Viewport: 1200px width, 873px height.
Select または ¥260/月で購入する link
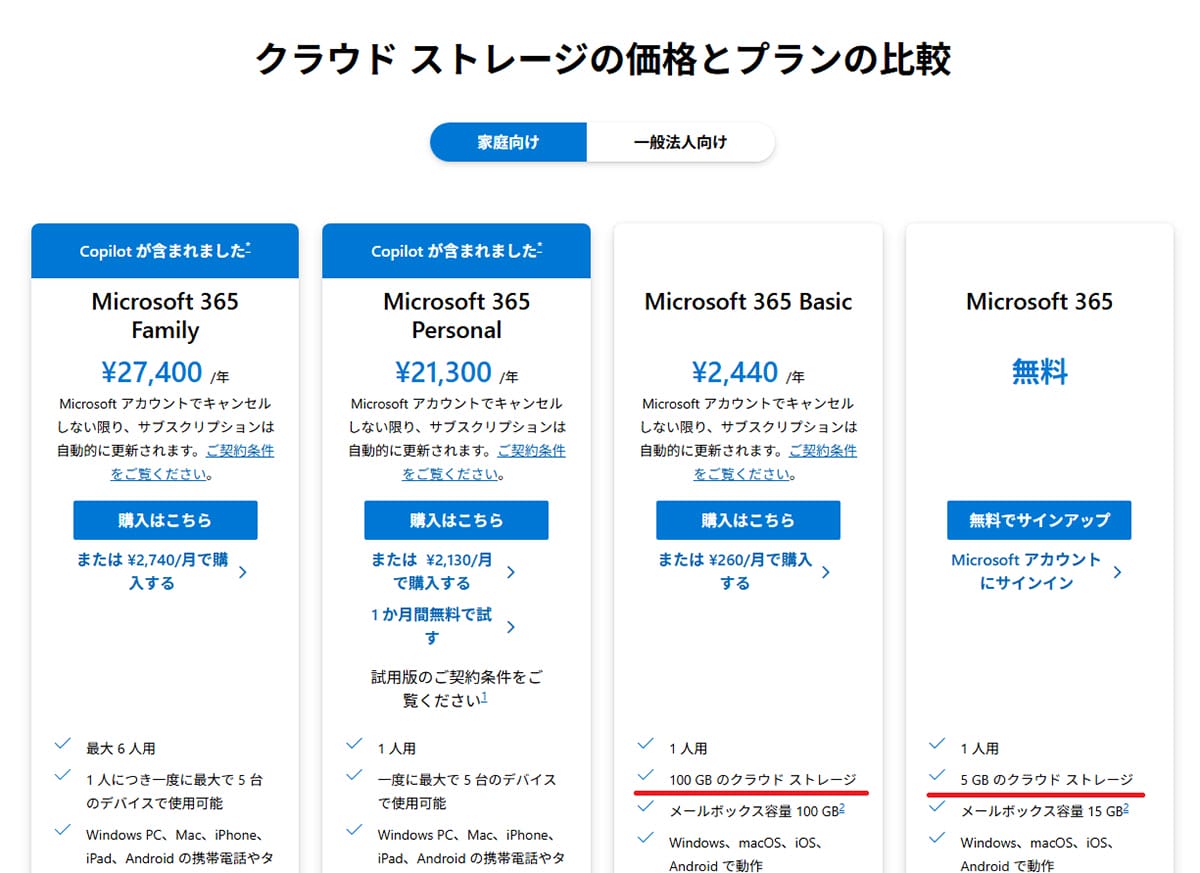click(735, 571)
